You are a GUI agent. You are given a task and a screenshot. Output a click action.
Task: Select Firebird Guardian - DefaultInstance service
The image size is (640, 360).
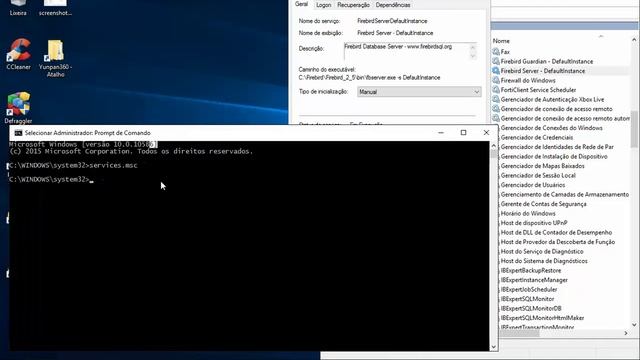pos(547,61)
